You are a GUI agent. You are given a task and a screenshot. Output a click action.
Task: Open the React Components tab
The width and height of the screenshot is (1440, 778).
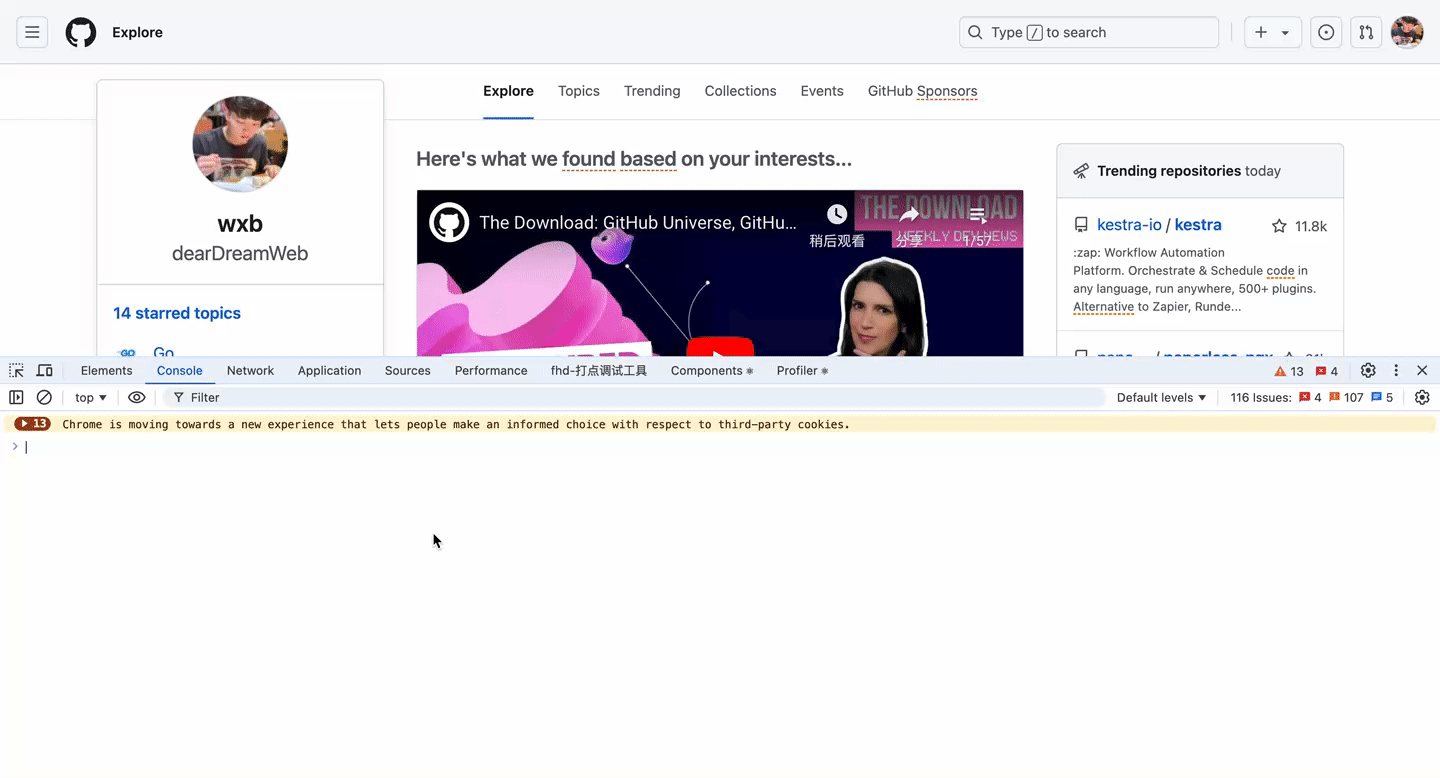tap(711, 370)
